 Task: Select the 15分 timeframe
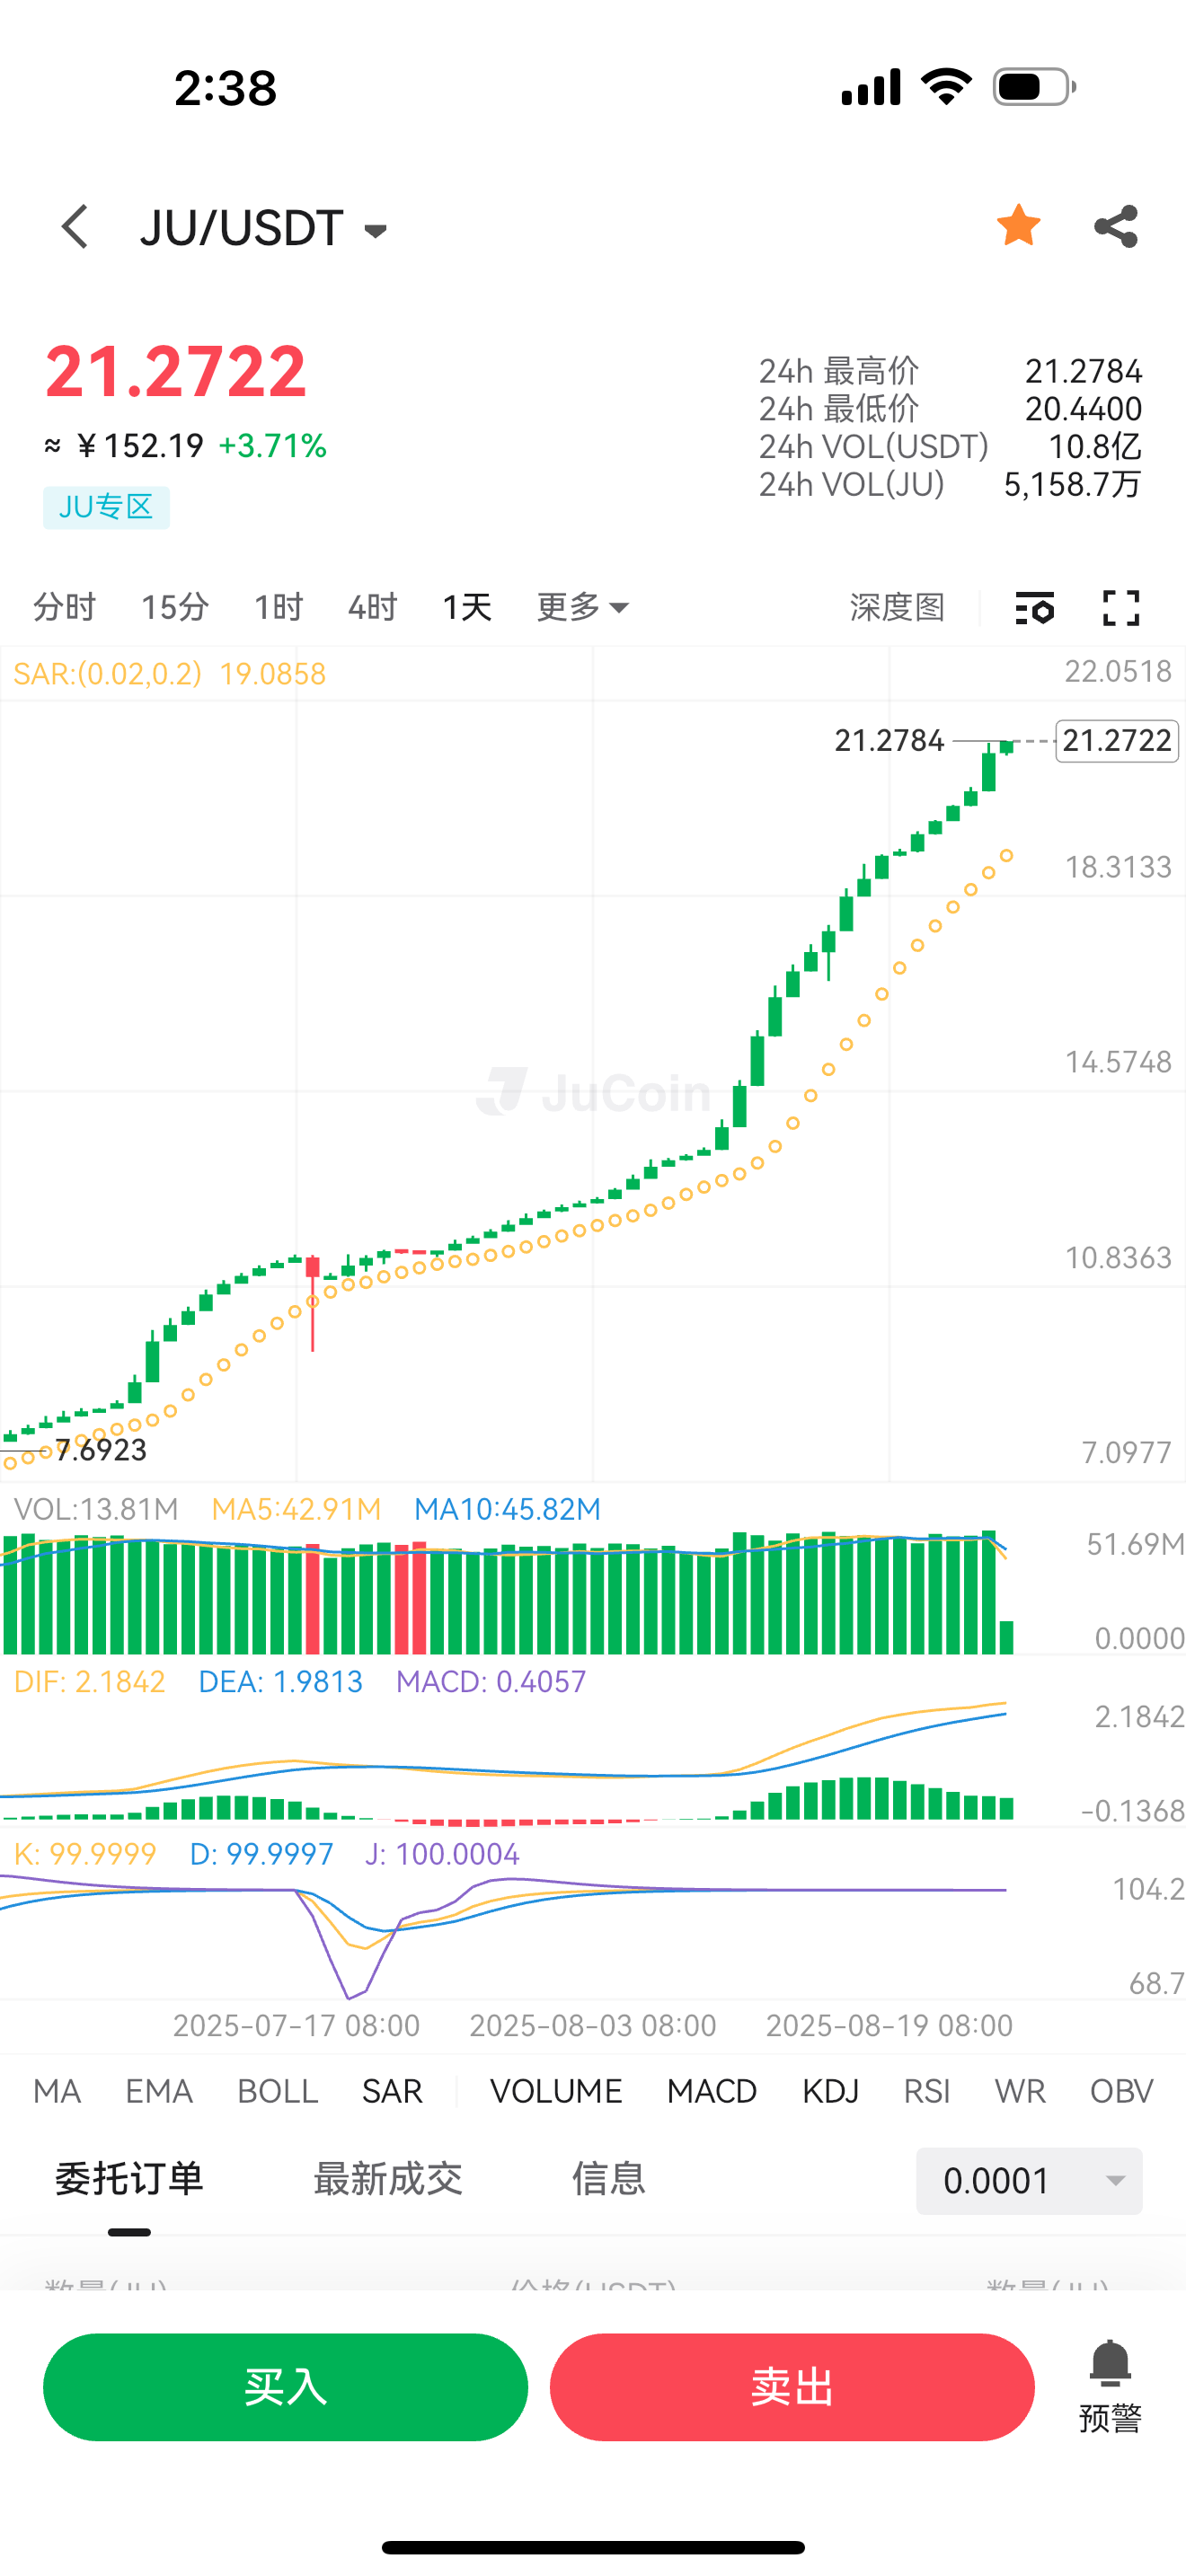[x=175, y=607]
